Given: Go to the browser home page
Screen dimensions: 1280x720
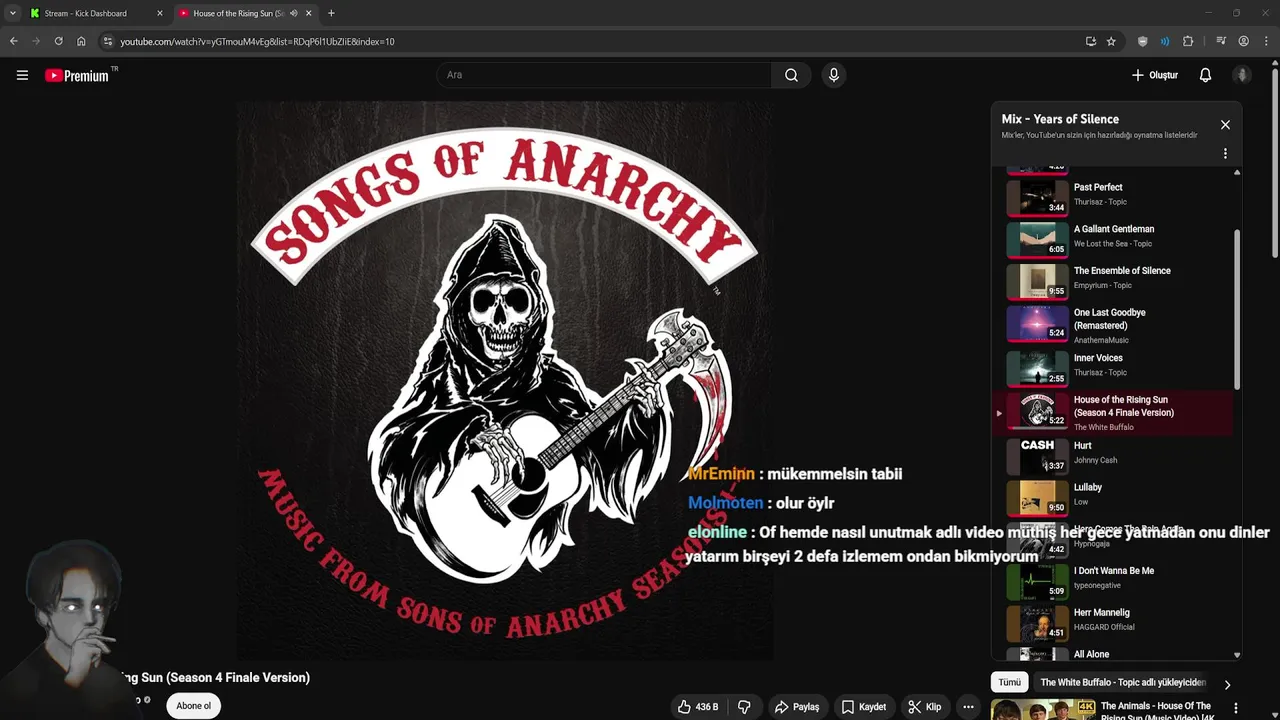Looking at the screenshot, I should coord(81,41).
